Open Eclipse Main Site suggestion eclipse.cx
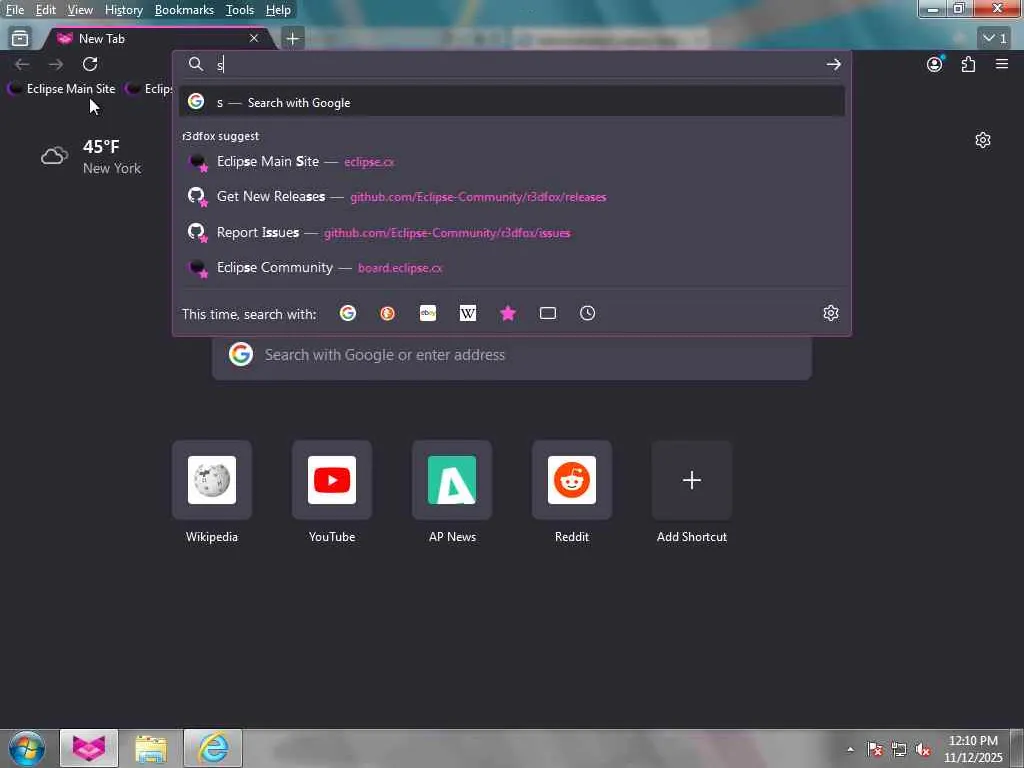Screen dimensions: 1024x768 [512, 161]
